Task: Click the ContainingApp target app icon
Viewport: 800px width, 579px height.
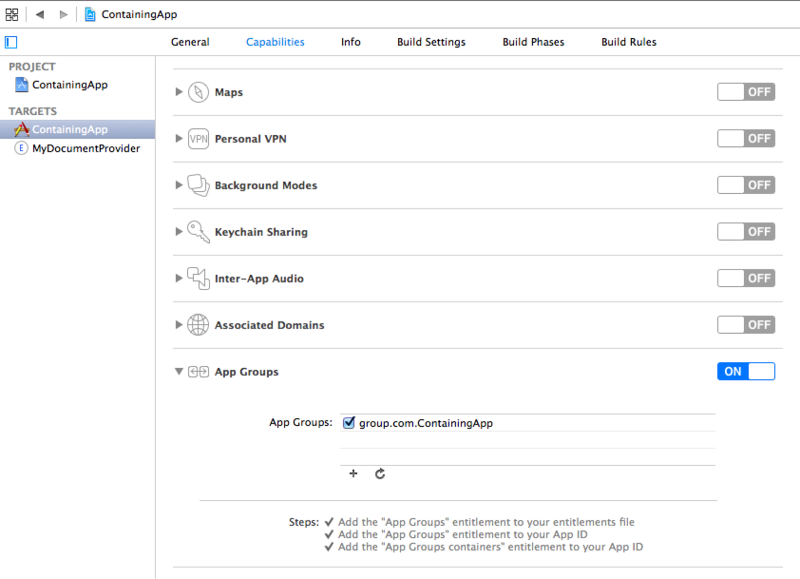Action: pos(21,129)
